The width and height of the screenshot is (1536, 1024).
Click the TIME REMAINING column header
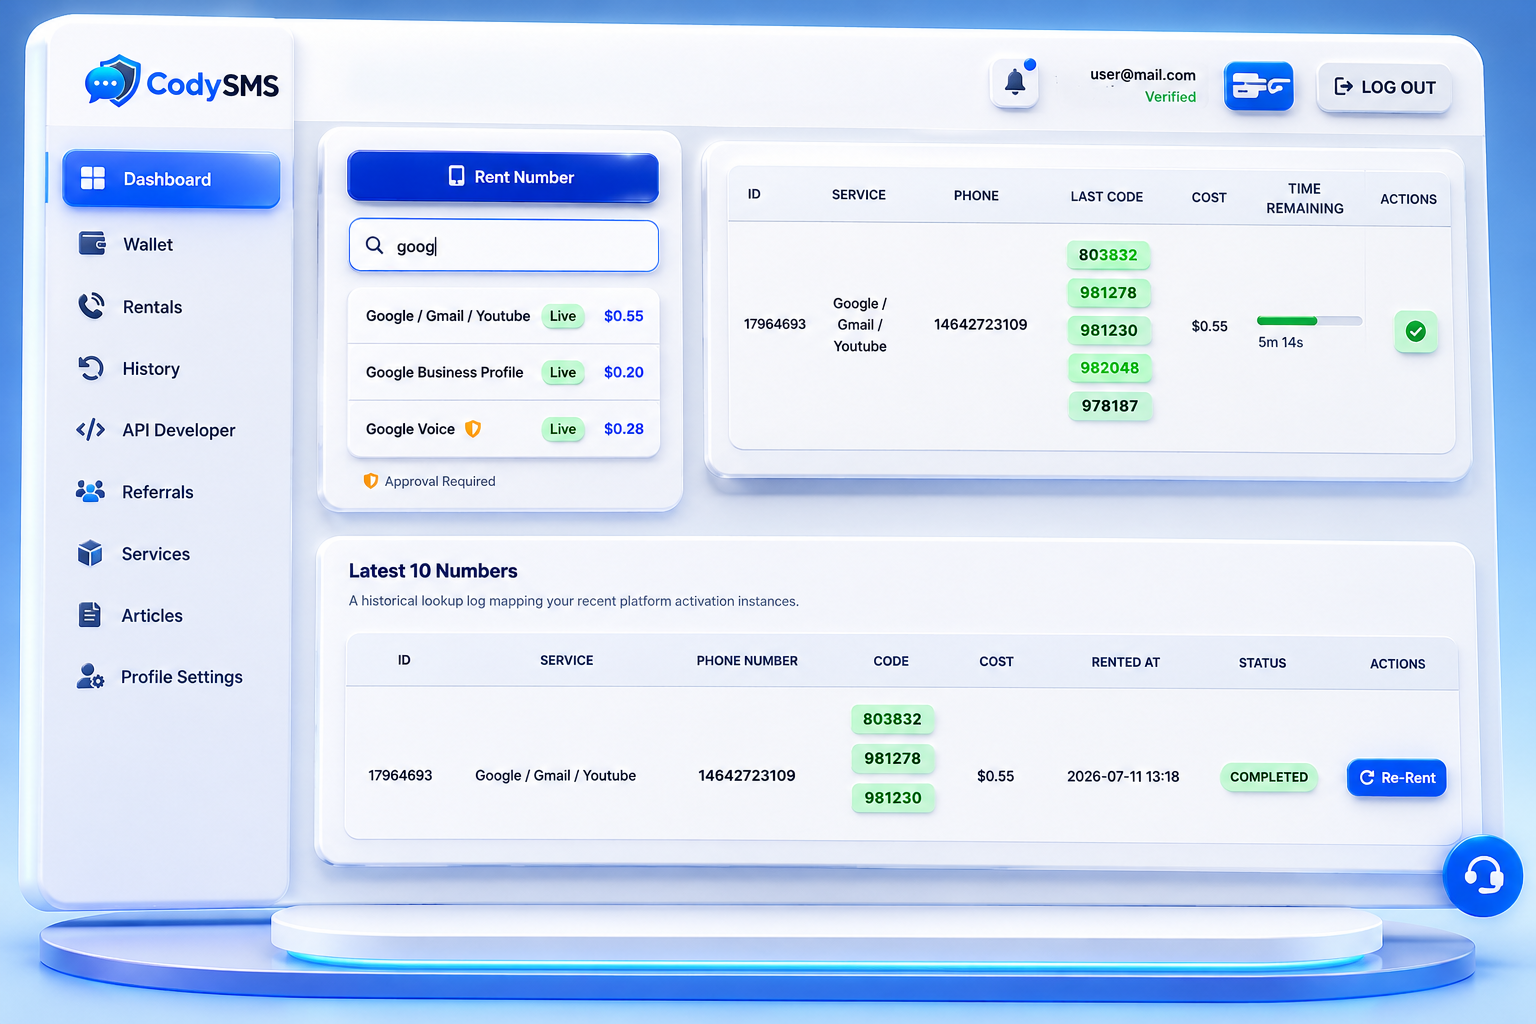pos(1304,198)
